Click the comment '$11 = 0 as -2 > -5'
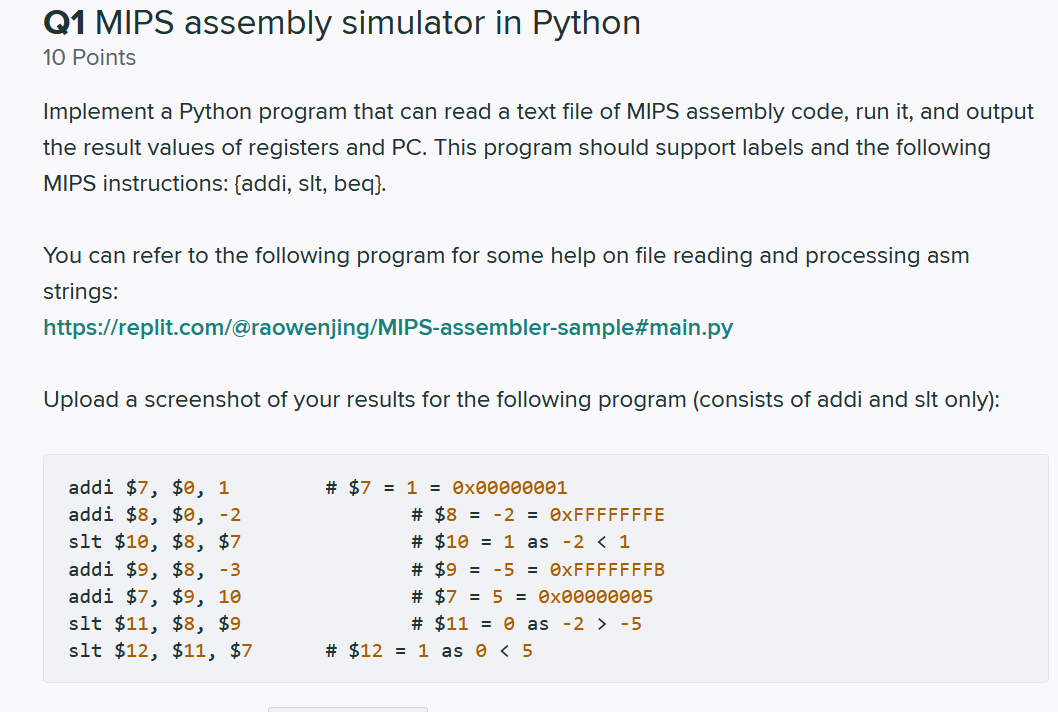The image size is (1058, 712). (526, 624)
